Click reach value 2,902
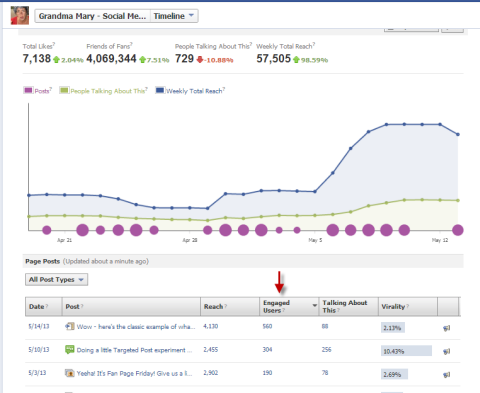Screen dimensions: 480x393 click(x=211, y=373)
